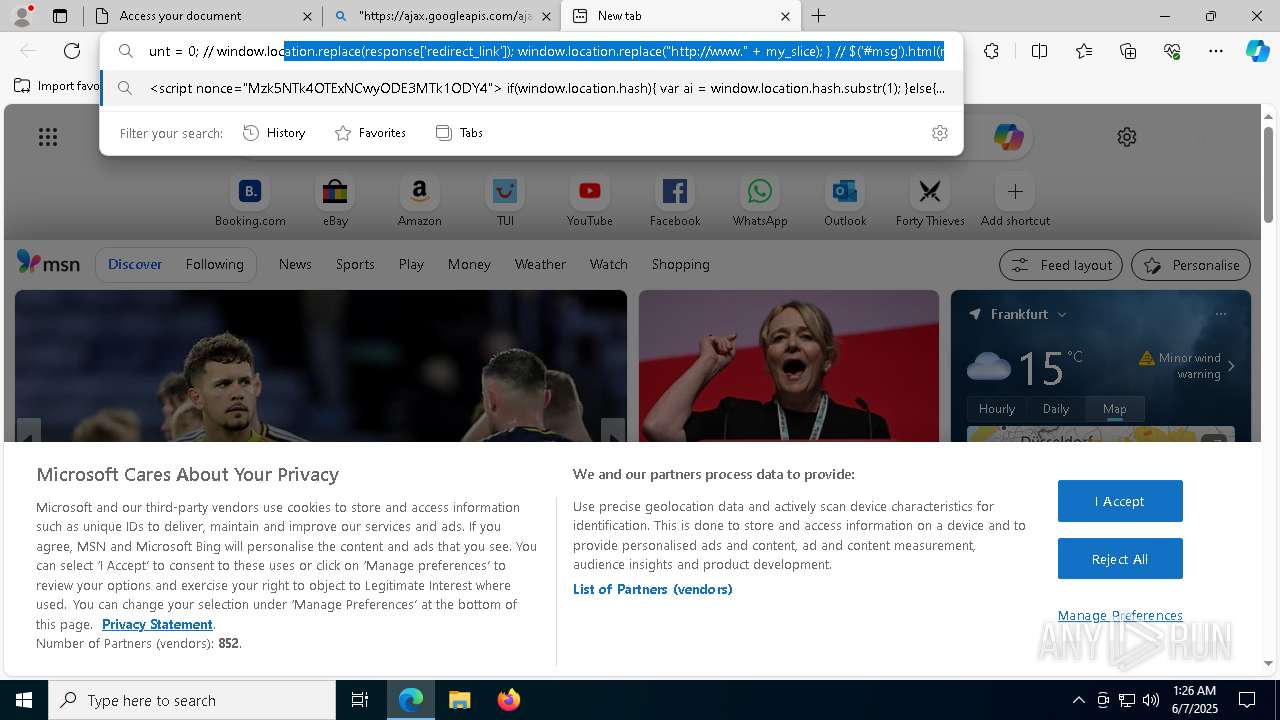Open the Sports section in MSN
The image size is (1280, 720).
point(355,264)
